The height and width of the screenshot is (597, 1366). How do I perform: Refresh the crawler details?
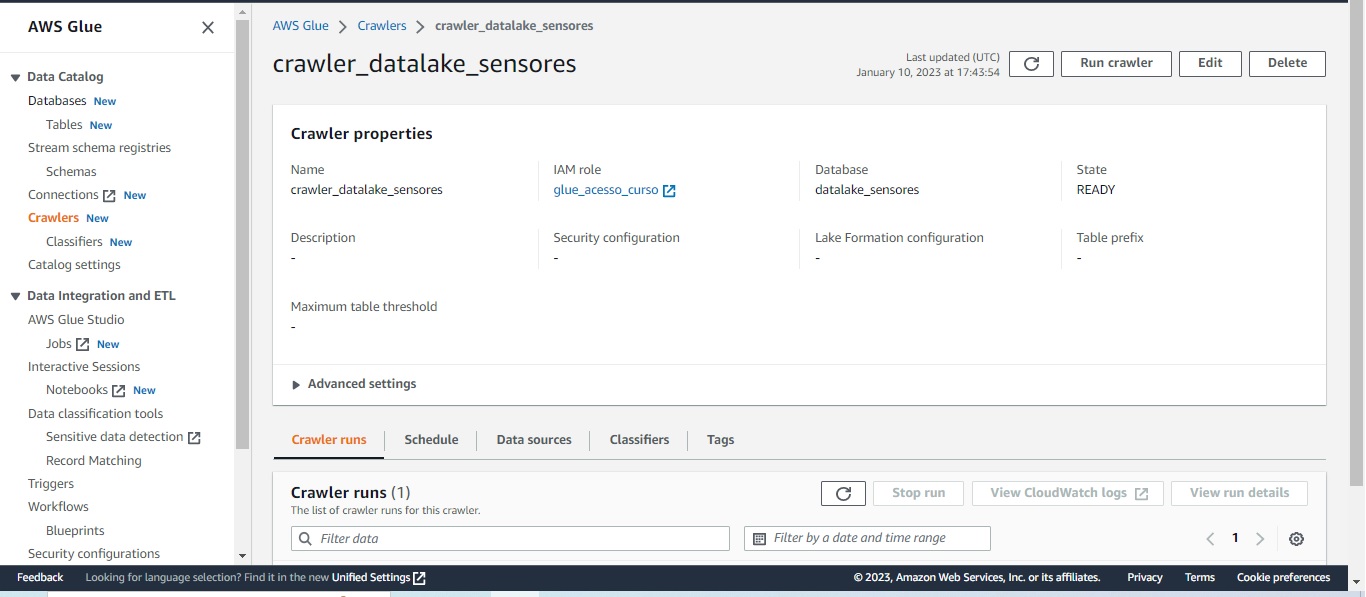(x=1031, y=63)
